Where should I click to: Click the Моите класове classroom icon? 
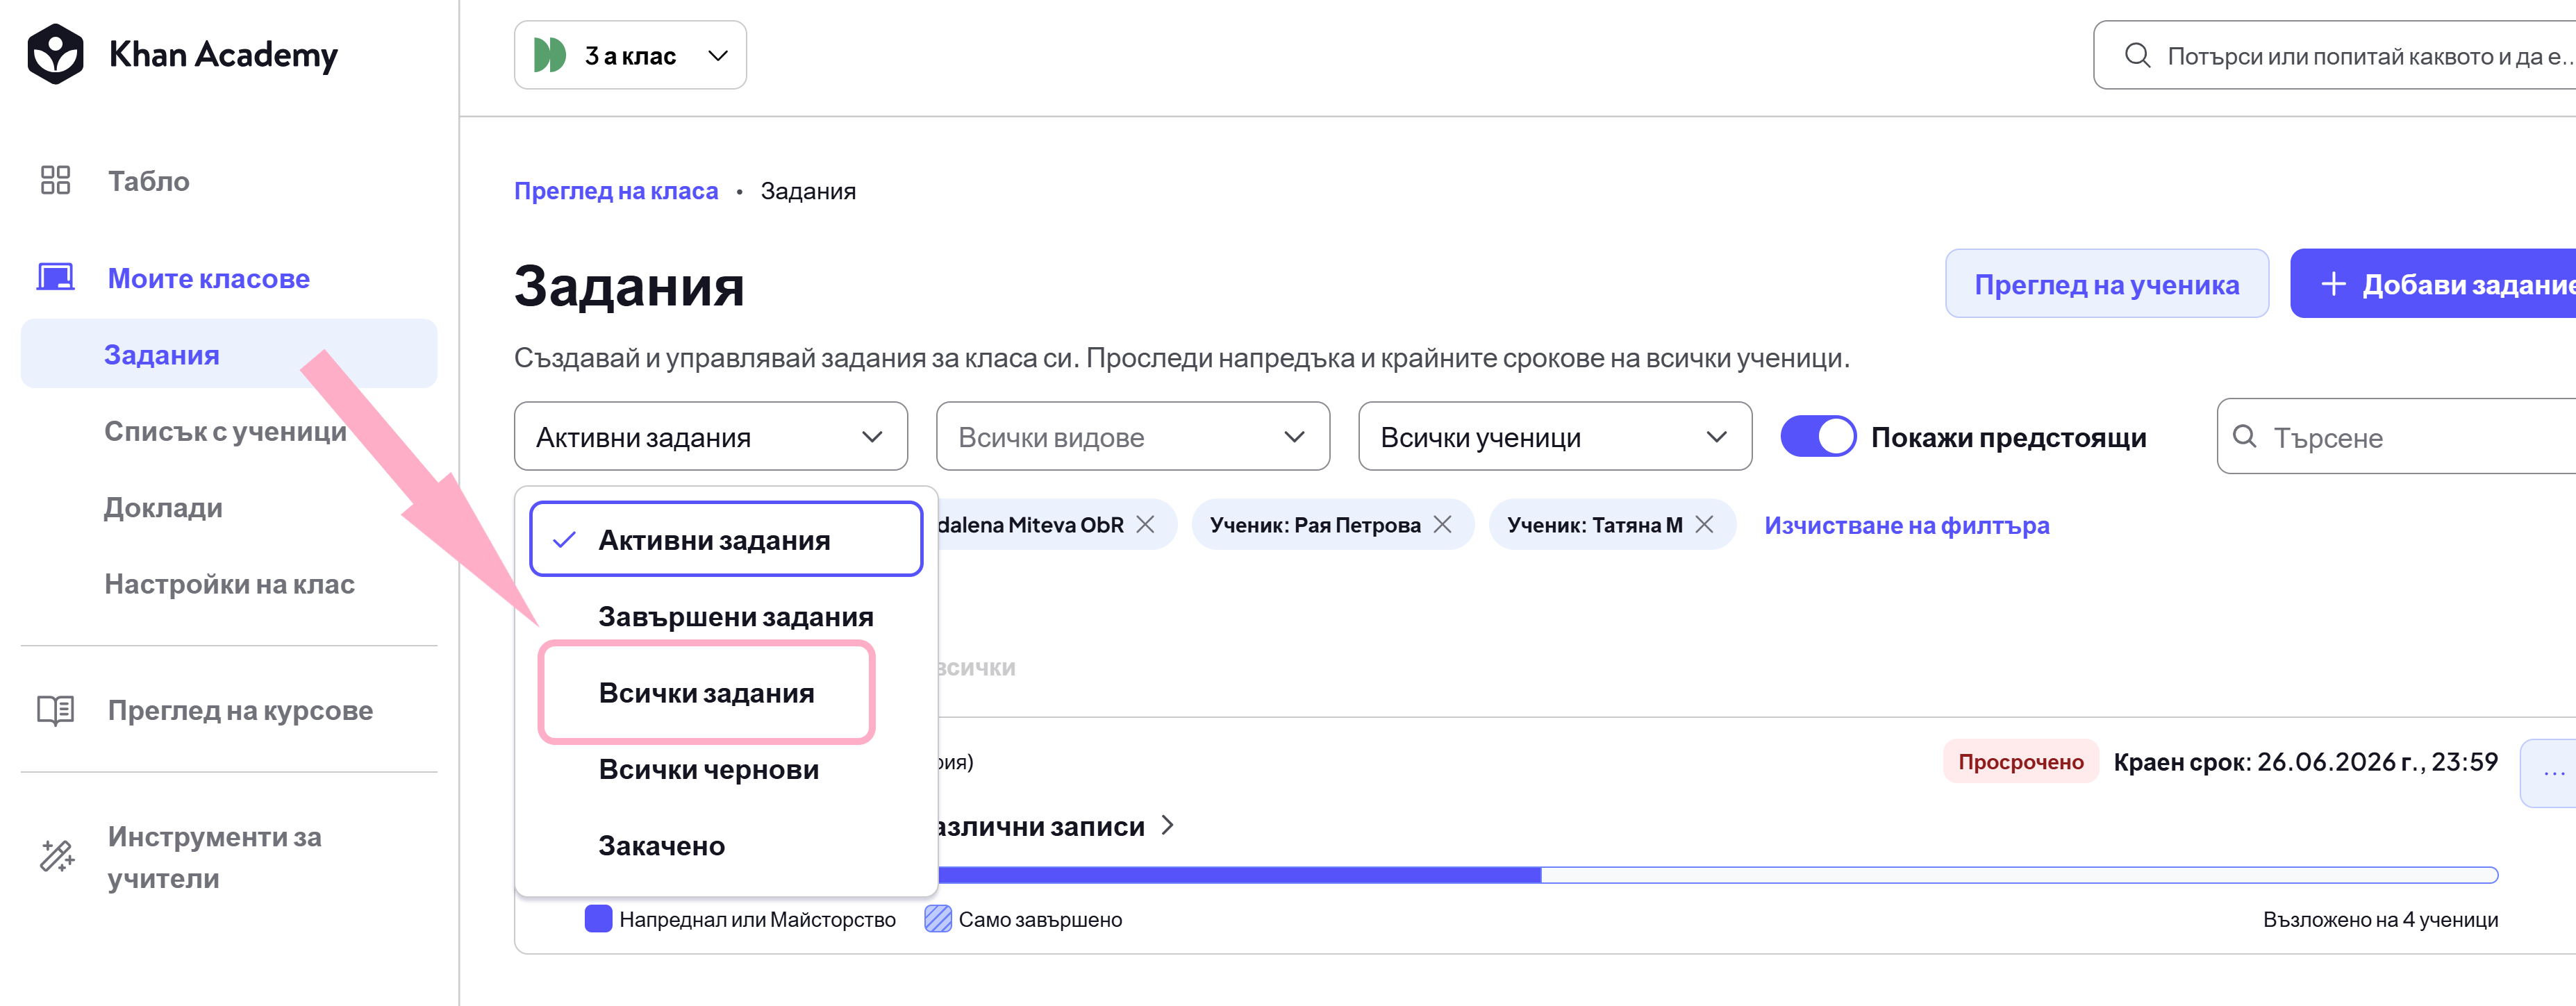tap(56, 277)
